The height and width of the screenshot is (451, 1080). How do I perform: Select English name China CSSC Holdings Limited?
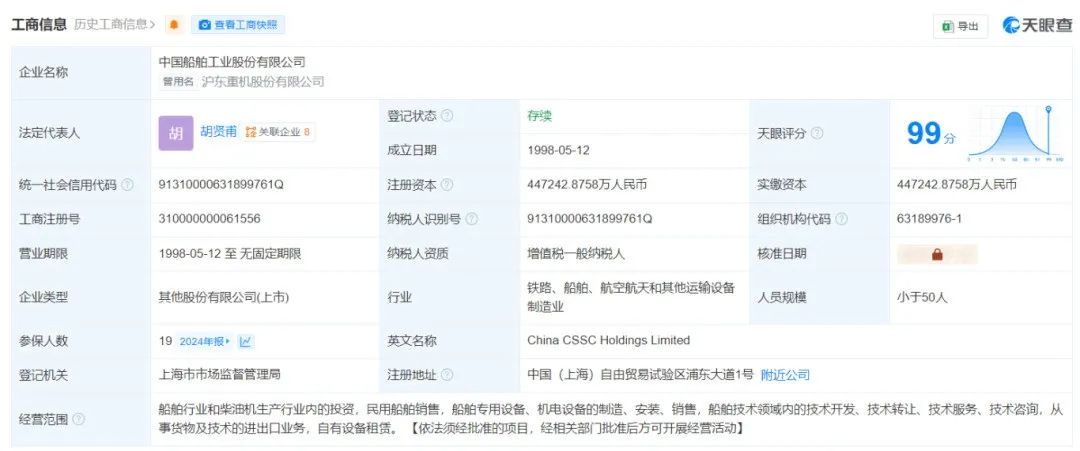tap(608, 340)
